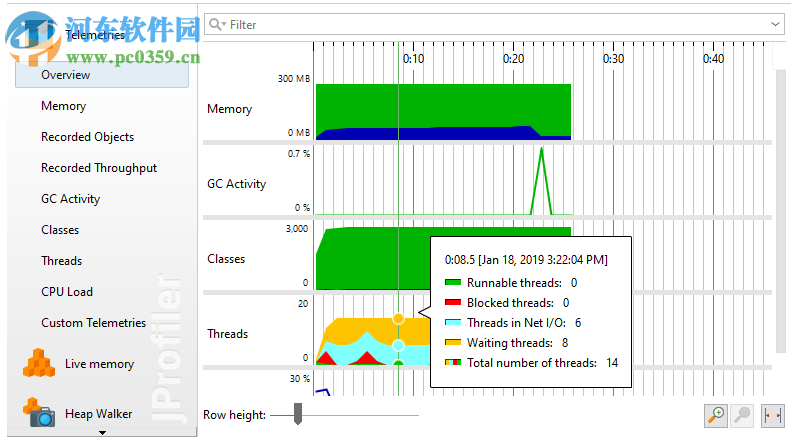
Task: Select Threads in the sidebar
Action: tap(61, 261)
